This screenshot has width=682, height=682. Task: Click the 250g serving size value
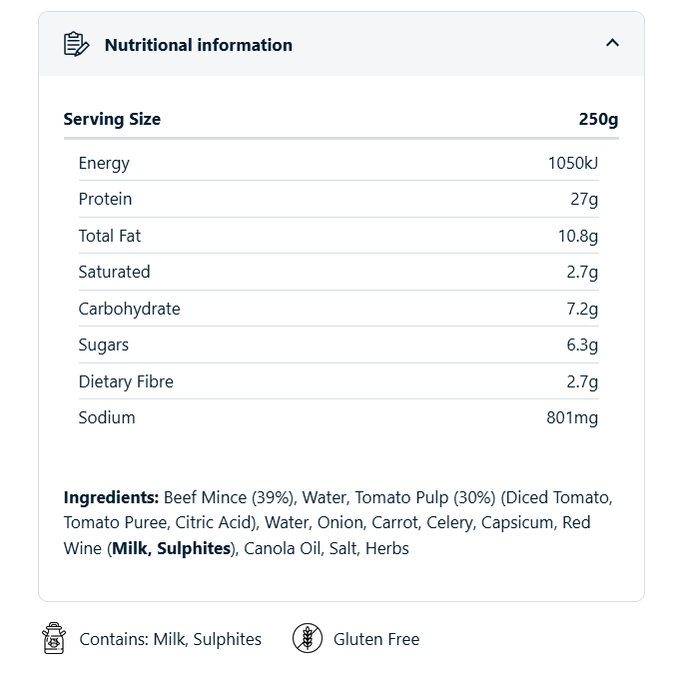pyautogui.click(x=598, y=119)
